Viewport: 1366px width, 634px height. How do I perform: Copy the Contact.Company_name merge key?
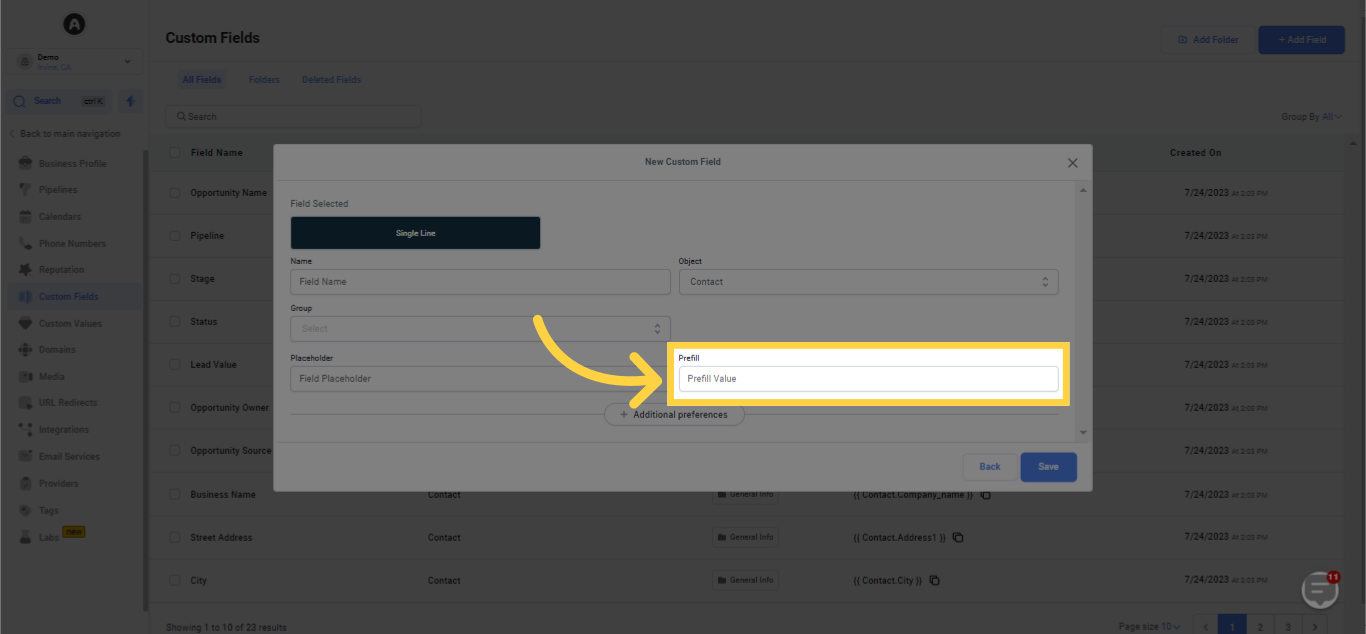click(x=985, y=495)
